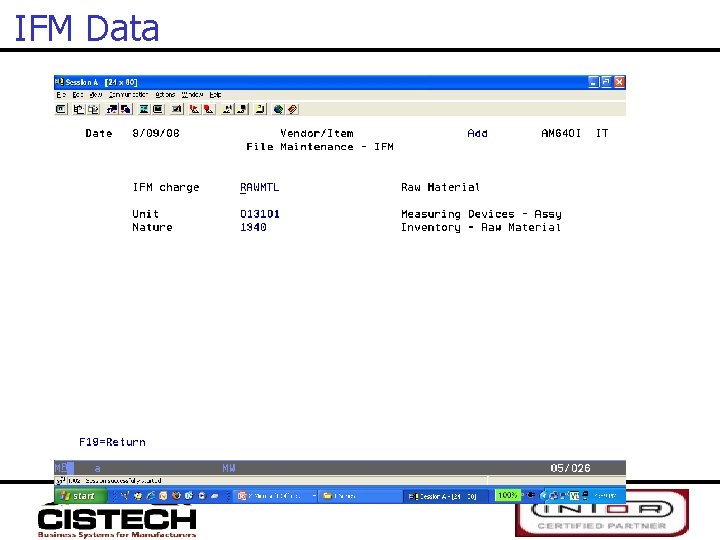Click the Receive File toolbar icon
Image resolution: width=720 pixels, height=540 pixels.
coord(126,109)
